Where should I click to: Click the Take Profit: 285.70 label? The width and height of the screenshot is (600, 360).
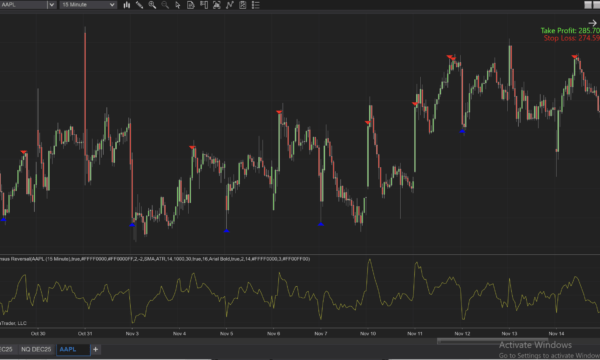point(570,31)
